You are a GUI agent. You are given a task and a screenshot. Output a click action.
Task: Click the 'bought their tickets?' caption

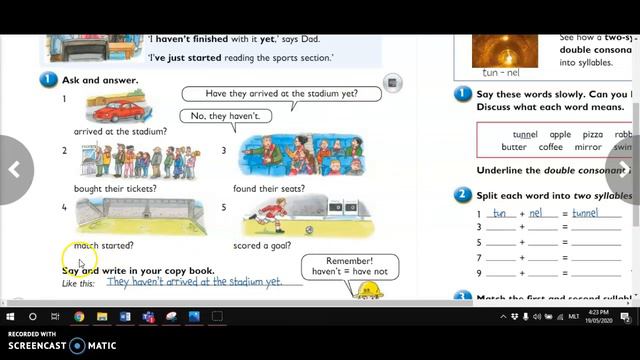tap(115, 189)
